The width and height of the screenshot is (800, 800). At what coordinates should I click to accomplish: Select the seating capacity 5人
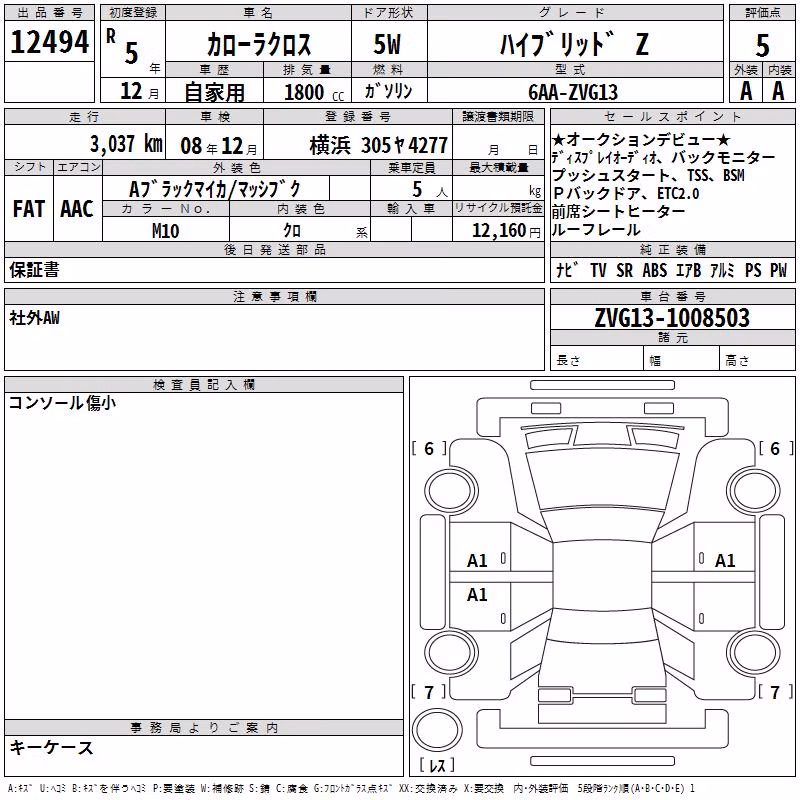point(430,190)
